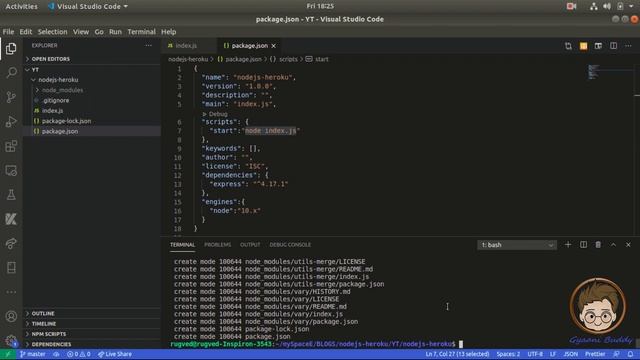Close the package.json editor tab
This screenshot has width=640, height=360.
click(273, 46)
